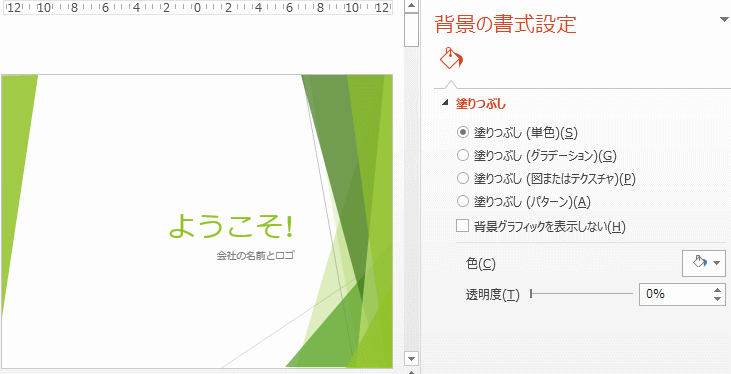Viewport: 731px width, 374px height.
Task: Select solid fill radio option 塗りつぶし (単色)
Action: pos(517,133)
